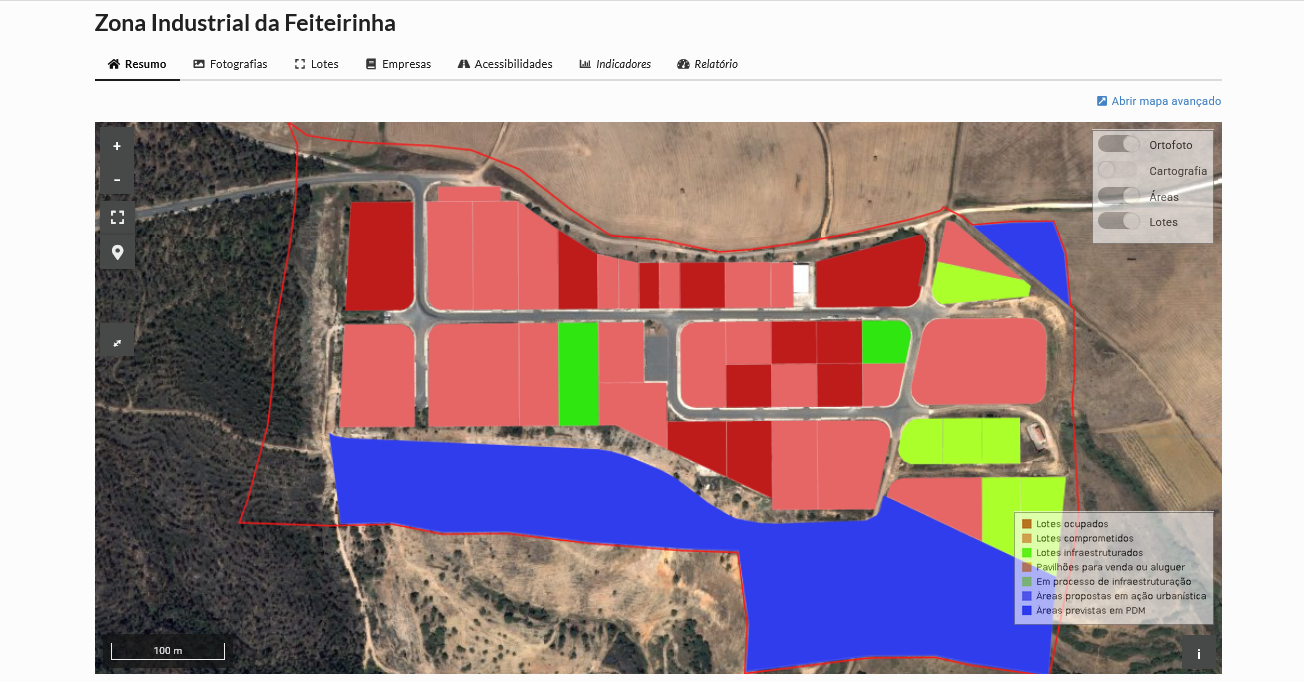Click the Lotes ocupados legend swatch
This screenshot has height=682, width=1304.
1027,524
